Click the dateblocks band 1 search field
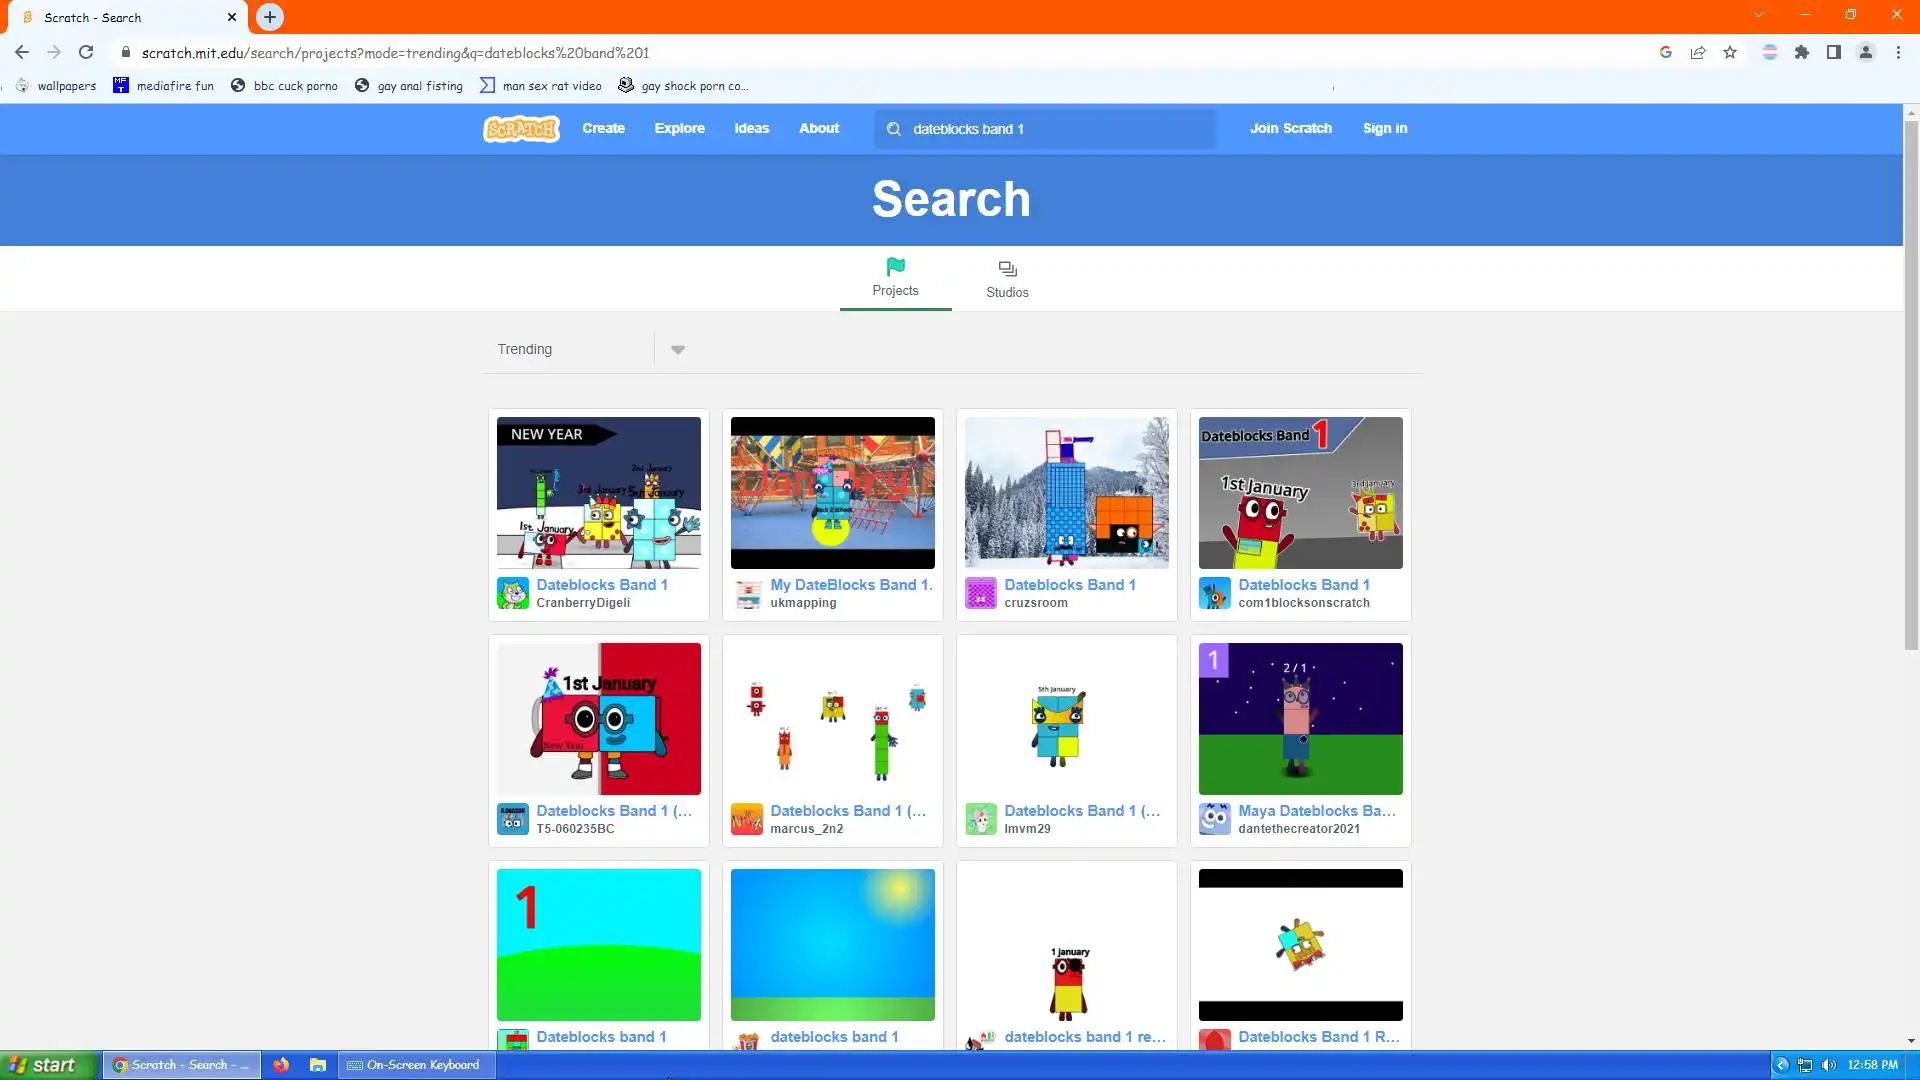The height and width of the screenshot is (1080, 1920). click(1058, 129)
